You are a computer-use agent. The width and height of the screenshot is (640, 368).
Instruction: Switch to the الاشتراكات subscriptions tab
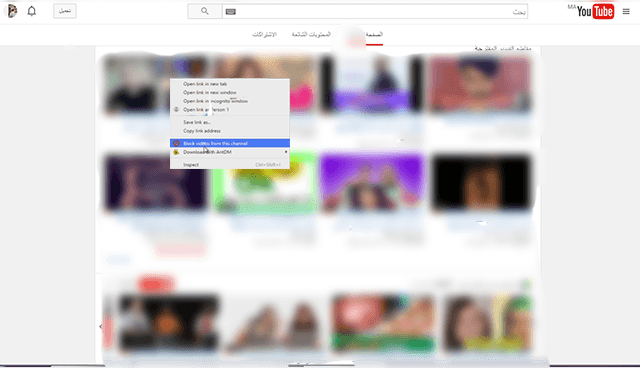[x=264, y=34]
